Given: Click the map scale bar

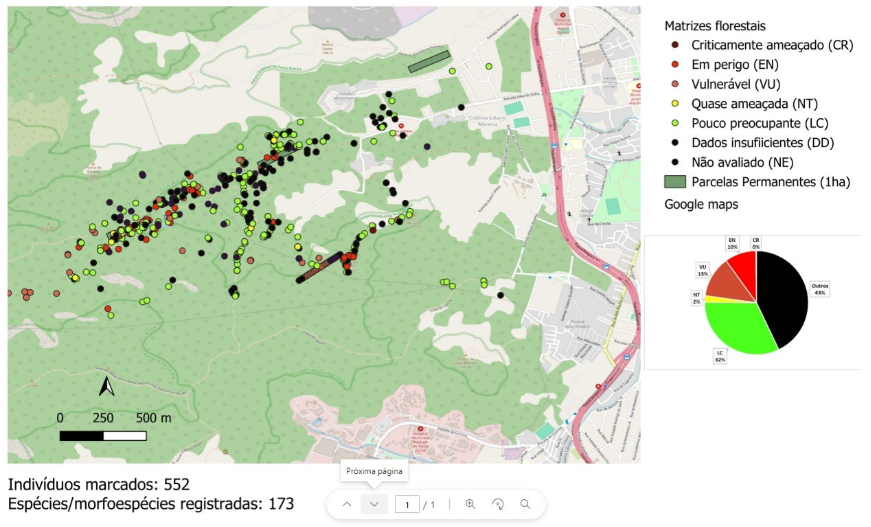Looking at the screenshot, I should pos(103,436).
